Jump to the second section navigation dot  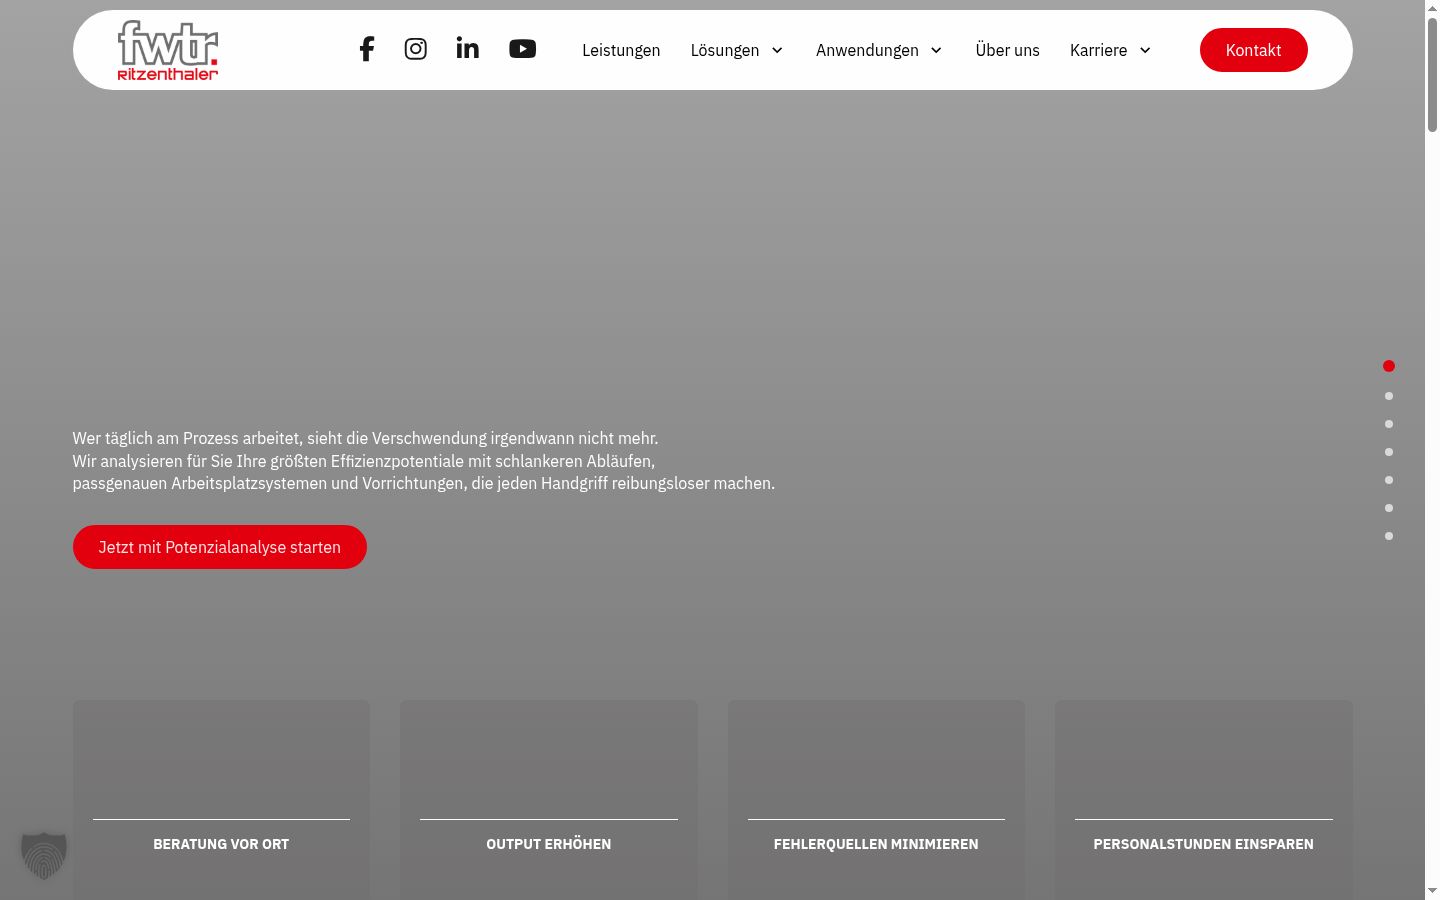coord(1389,396)
